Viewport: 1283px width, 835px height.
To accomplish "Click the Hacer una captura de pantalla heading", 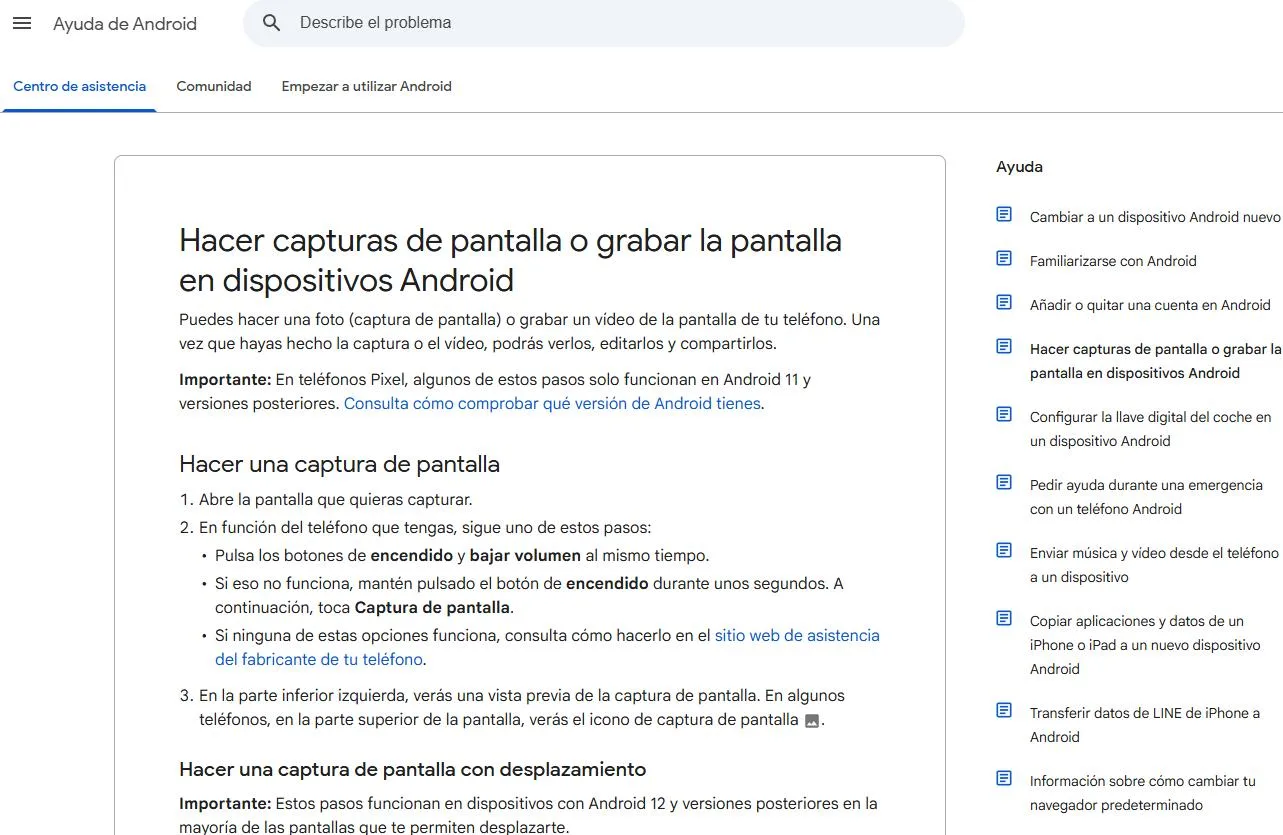I will click(x=339, y=464).
